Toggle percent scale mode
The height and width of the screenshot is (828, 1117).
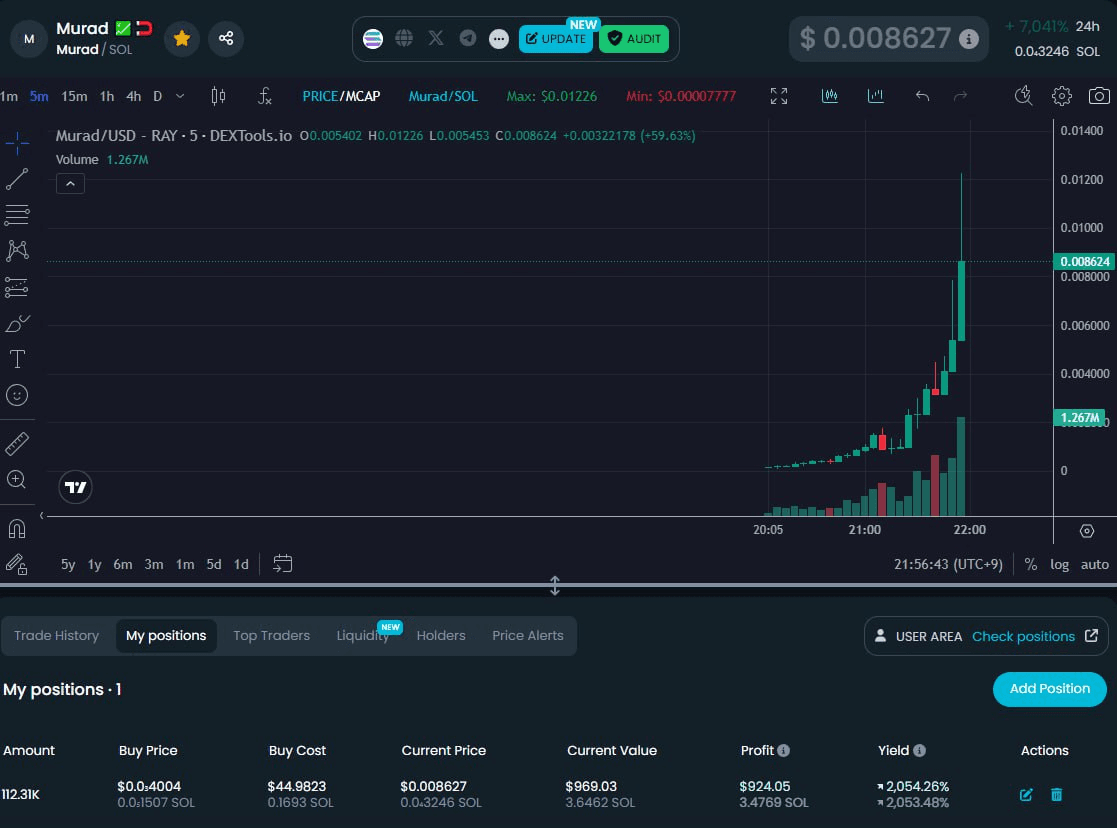pyautogui.click(x=1031, y=564)
